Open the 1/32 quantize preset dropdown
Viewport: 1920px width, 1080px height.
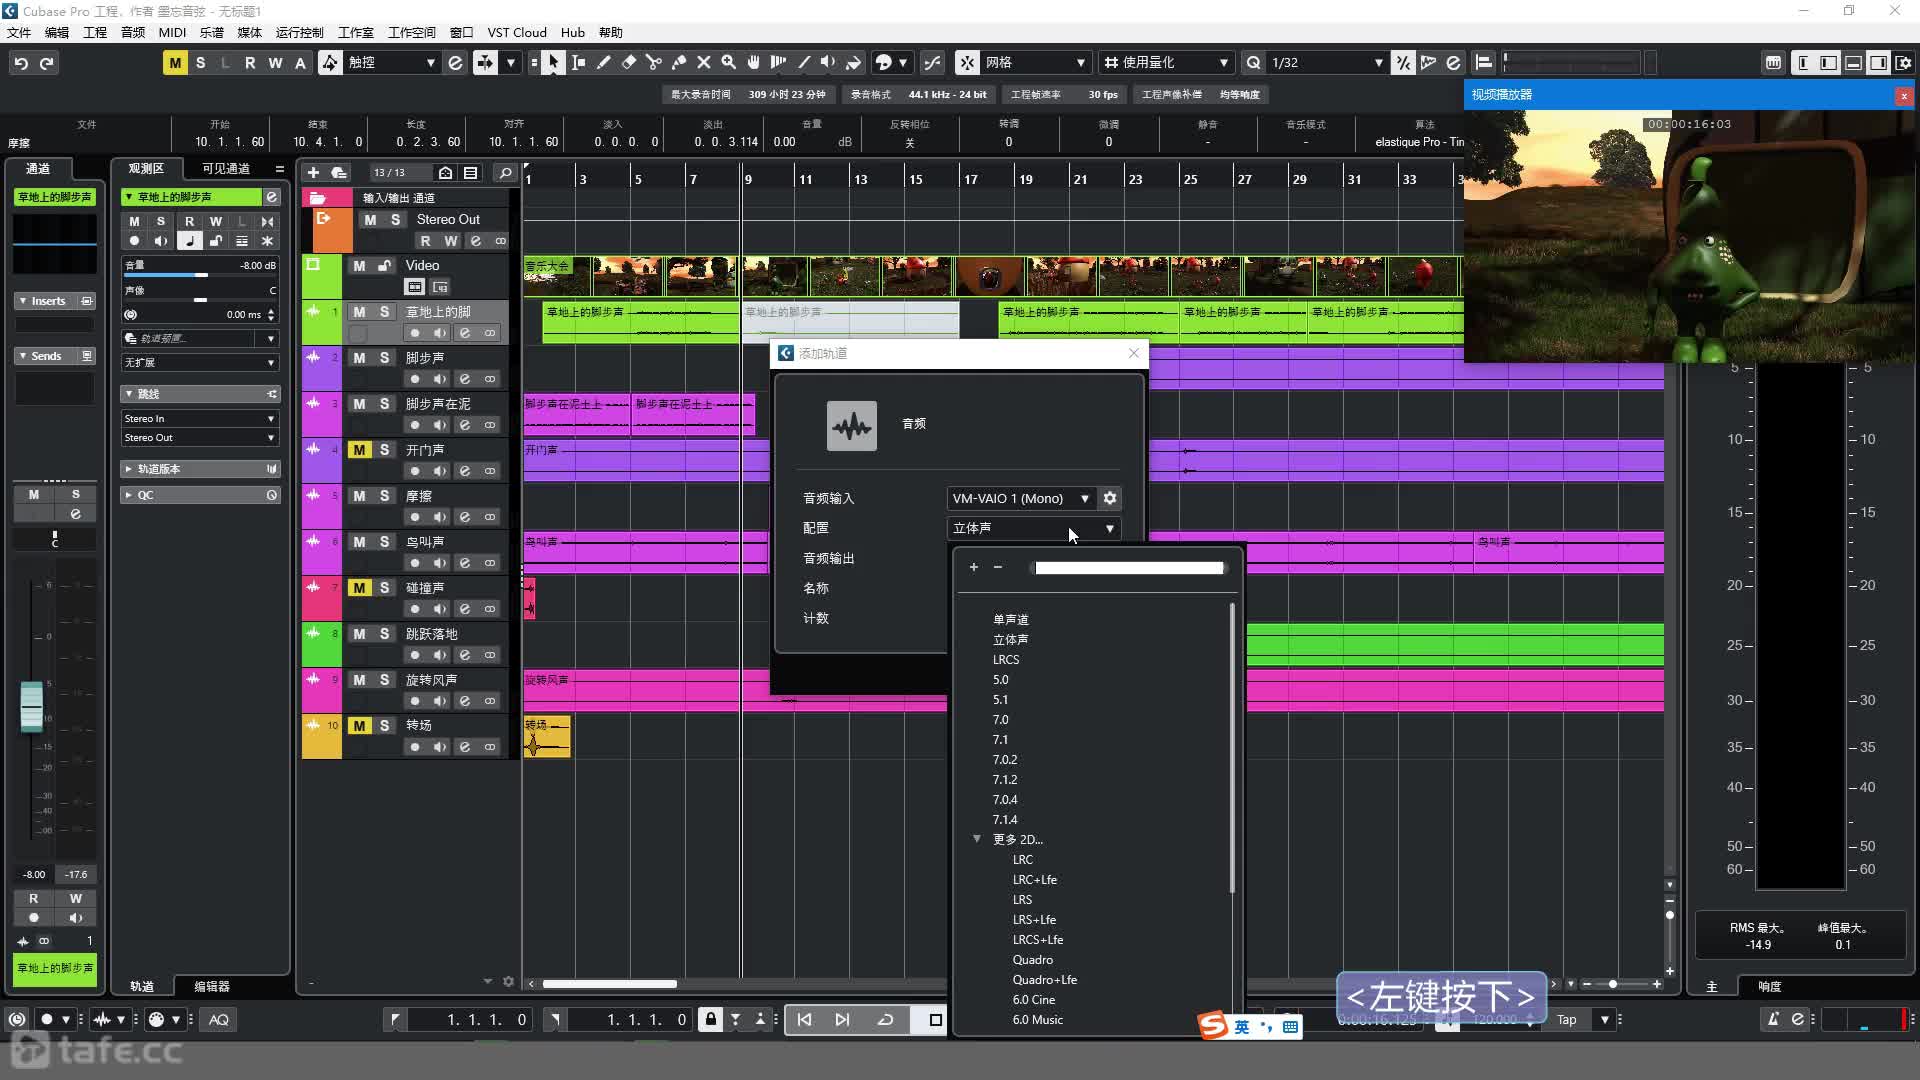pos(1326,62)
